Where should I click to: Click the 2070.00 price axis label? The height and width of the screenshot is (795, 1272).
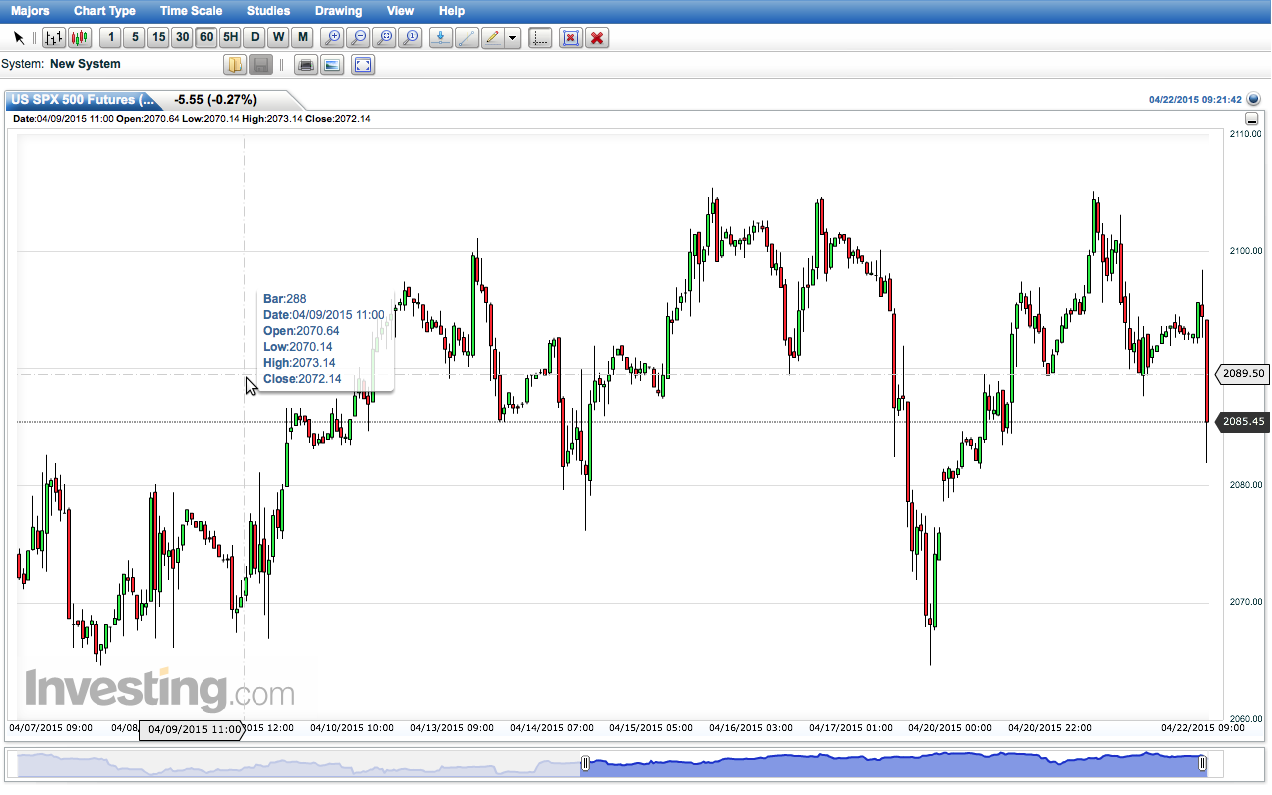coord(1247,602)
